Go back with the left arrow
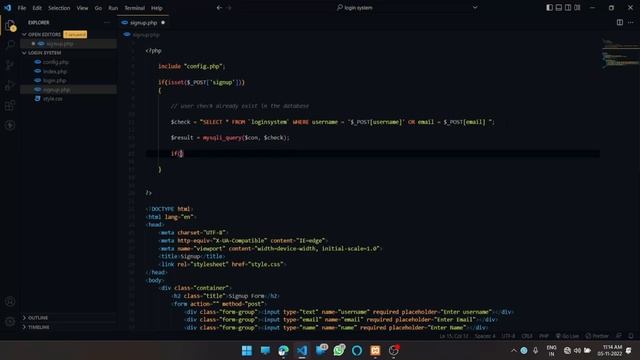The image size is (640, 360). coord(219,8)
